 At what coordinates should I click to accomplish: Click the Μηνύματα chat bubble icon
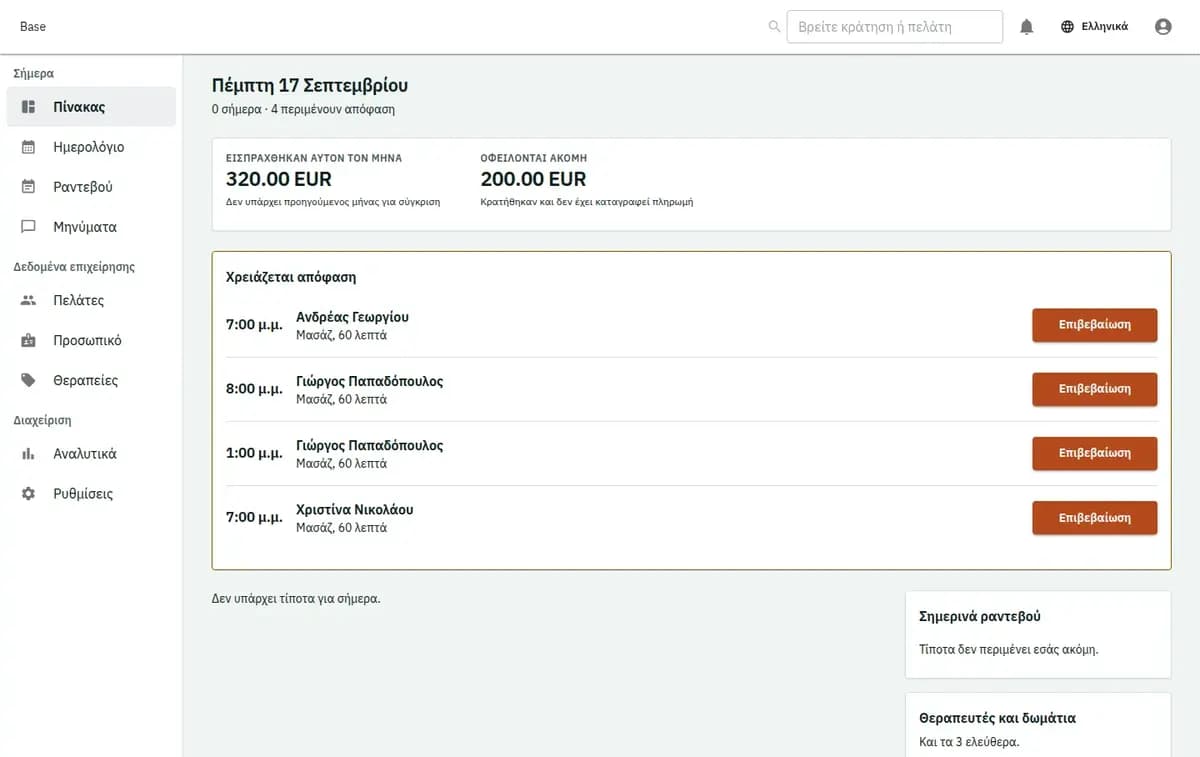[x=29, y=227]
